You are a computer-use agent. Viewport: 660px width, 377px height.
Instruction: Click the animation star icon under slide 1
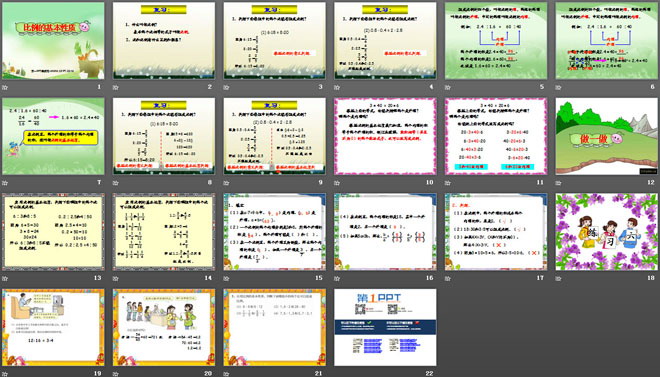[x=5, y=88]
